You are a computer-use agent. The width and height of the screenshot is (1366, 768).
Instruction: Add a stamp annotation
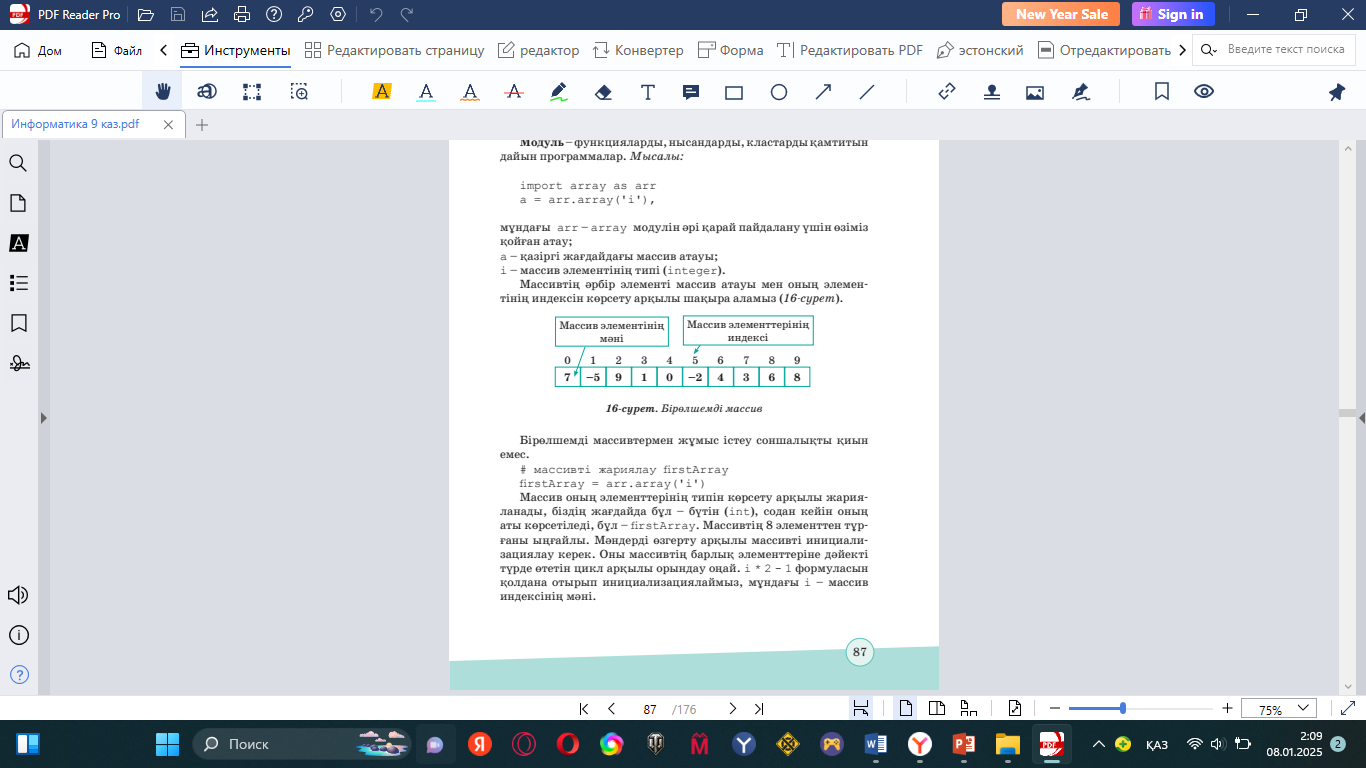[x=991, y=92]
